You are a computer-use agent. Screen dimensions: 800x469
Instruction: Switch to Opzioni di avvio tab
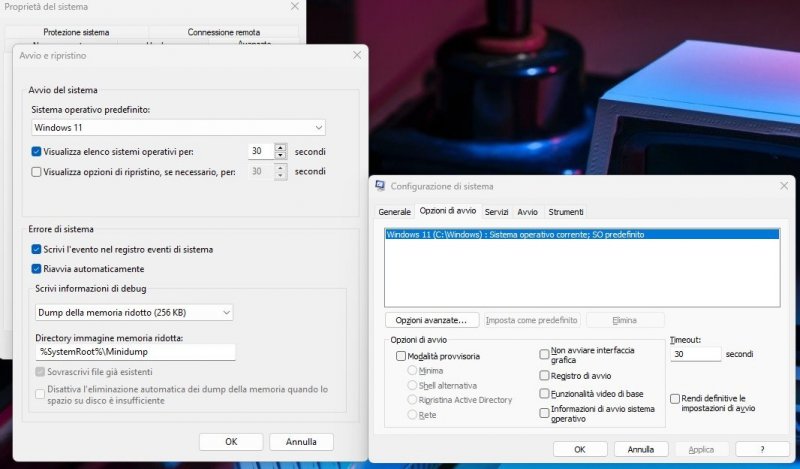(x=447, y=211)
